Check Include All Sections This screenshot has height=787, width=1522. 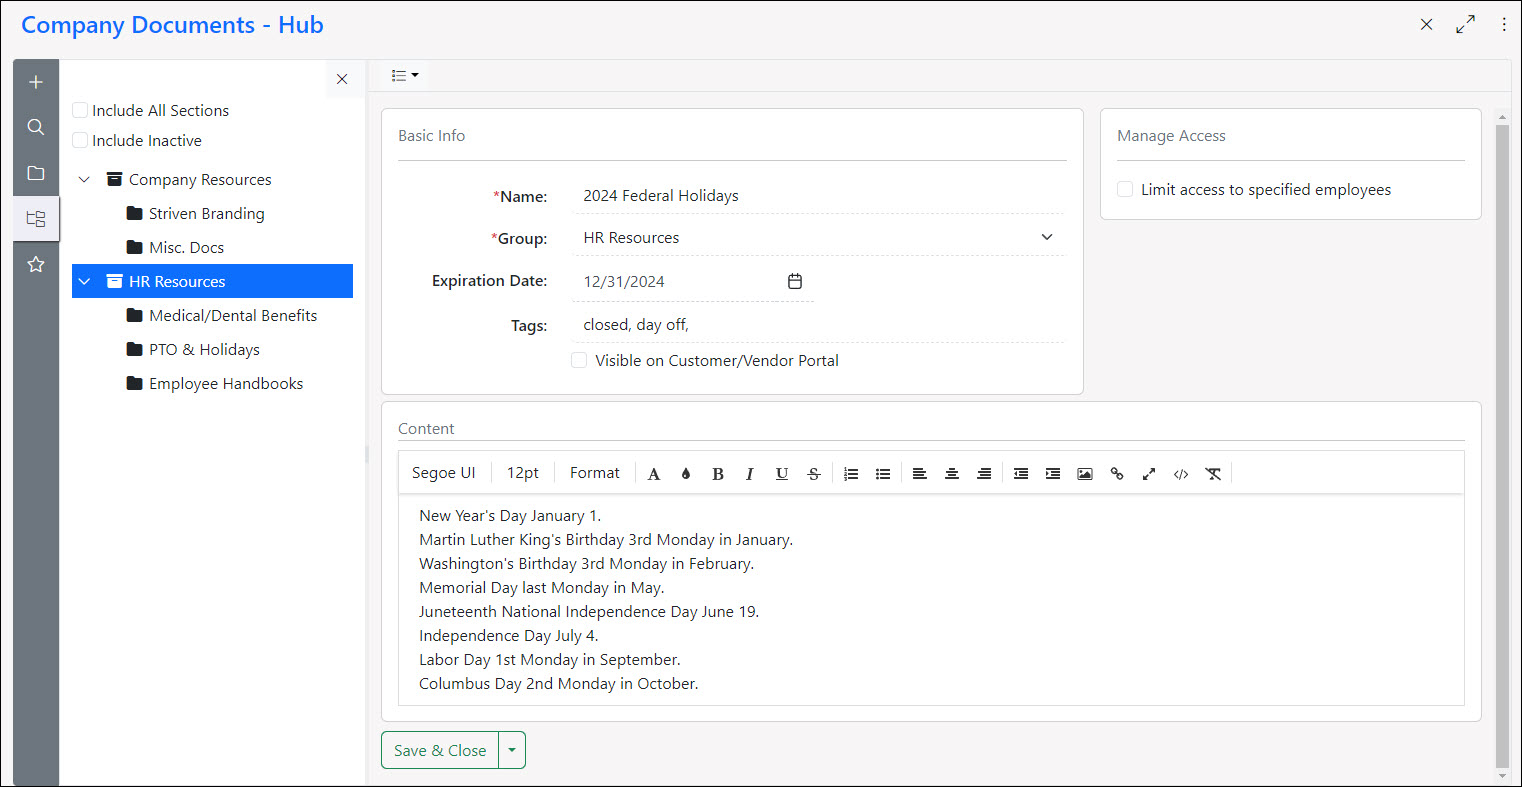80,110
